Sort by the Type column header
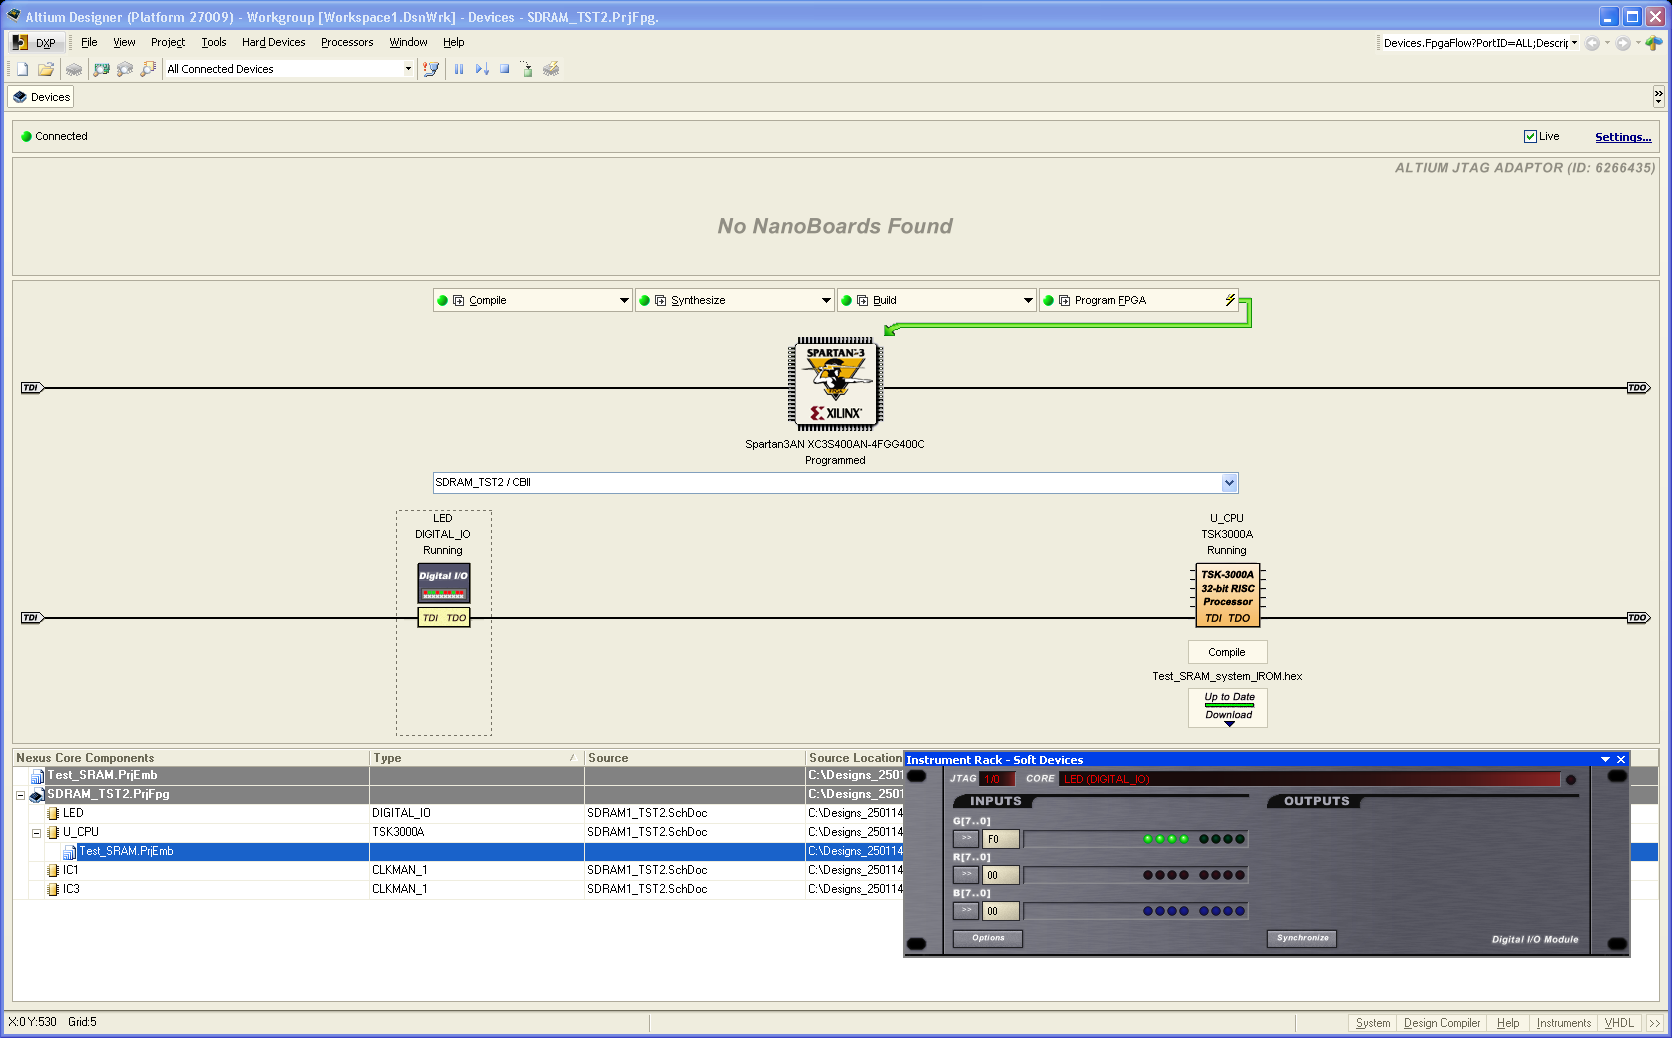 click(x=476, y=758)
